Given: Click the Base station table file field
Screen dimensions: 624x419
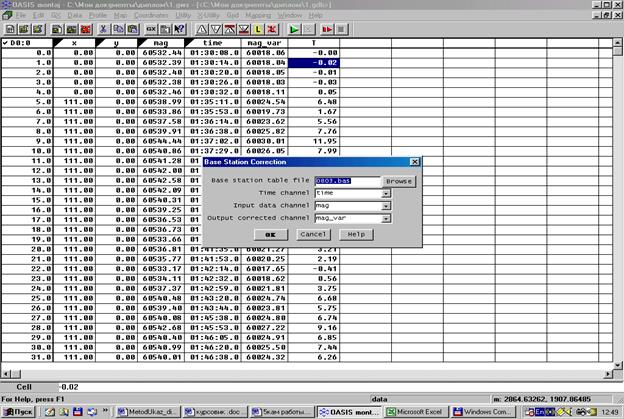Looking at the screenshot, I should [347, 180].
